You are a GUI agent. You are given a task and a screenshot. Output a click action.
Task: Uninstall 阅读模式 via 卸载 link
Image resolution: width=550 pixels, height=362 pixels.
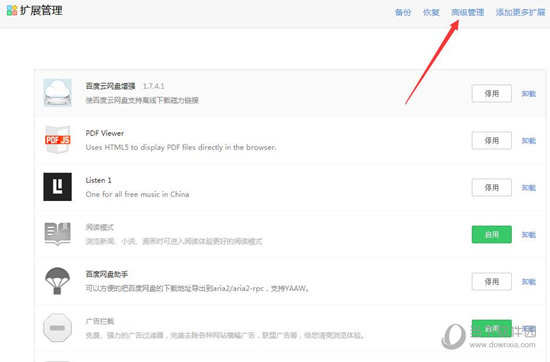(x=529, y=234)
